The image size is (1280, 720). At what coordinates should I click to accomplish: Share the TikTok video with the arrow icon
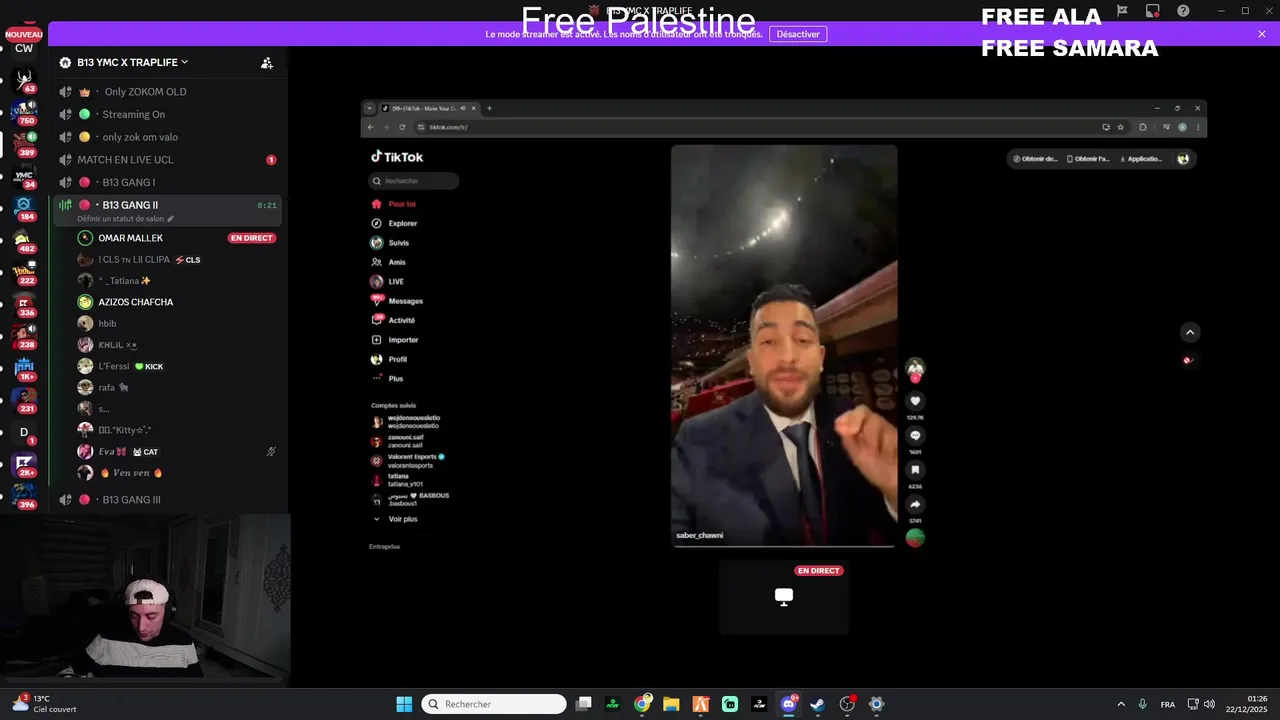point(915,505)
